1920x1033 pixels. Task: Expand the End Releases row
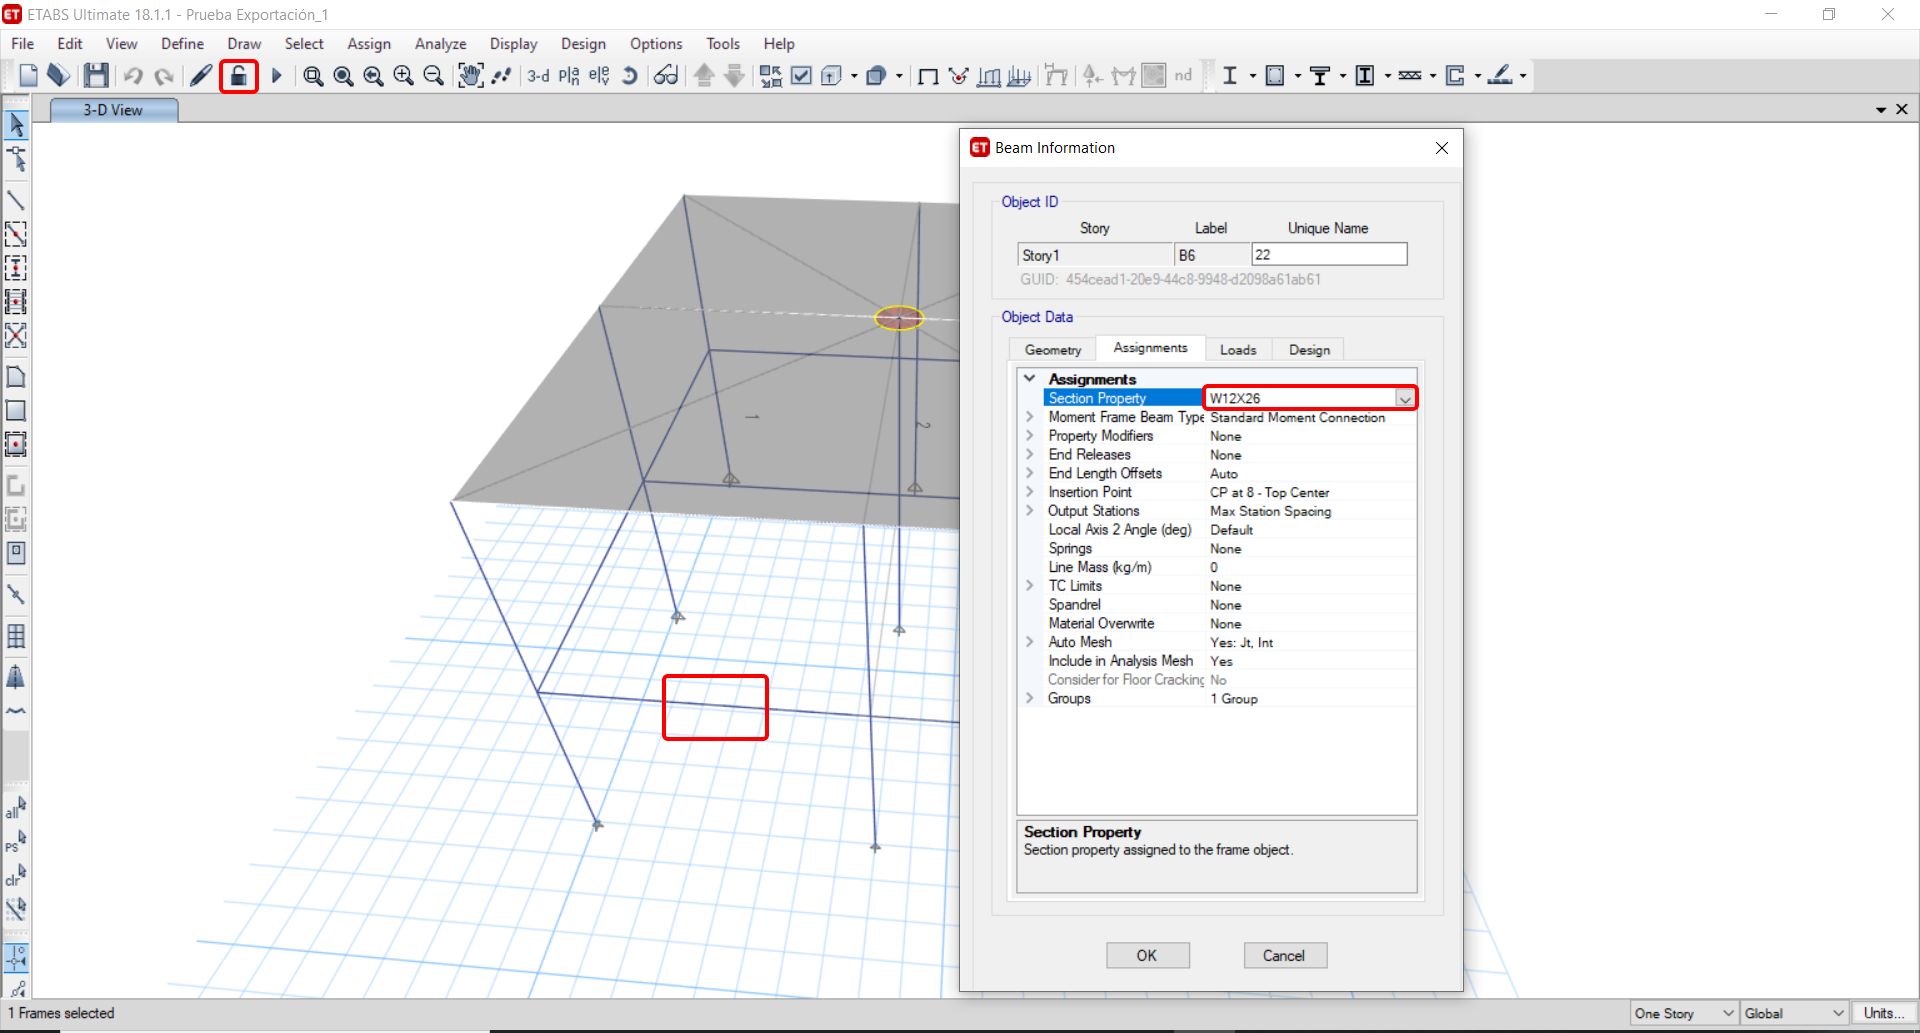(x=1030, y=455)
